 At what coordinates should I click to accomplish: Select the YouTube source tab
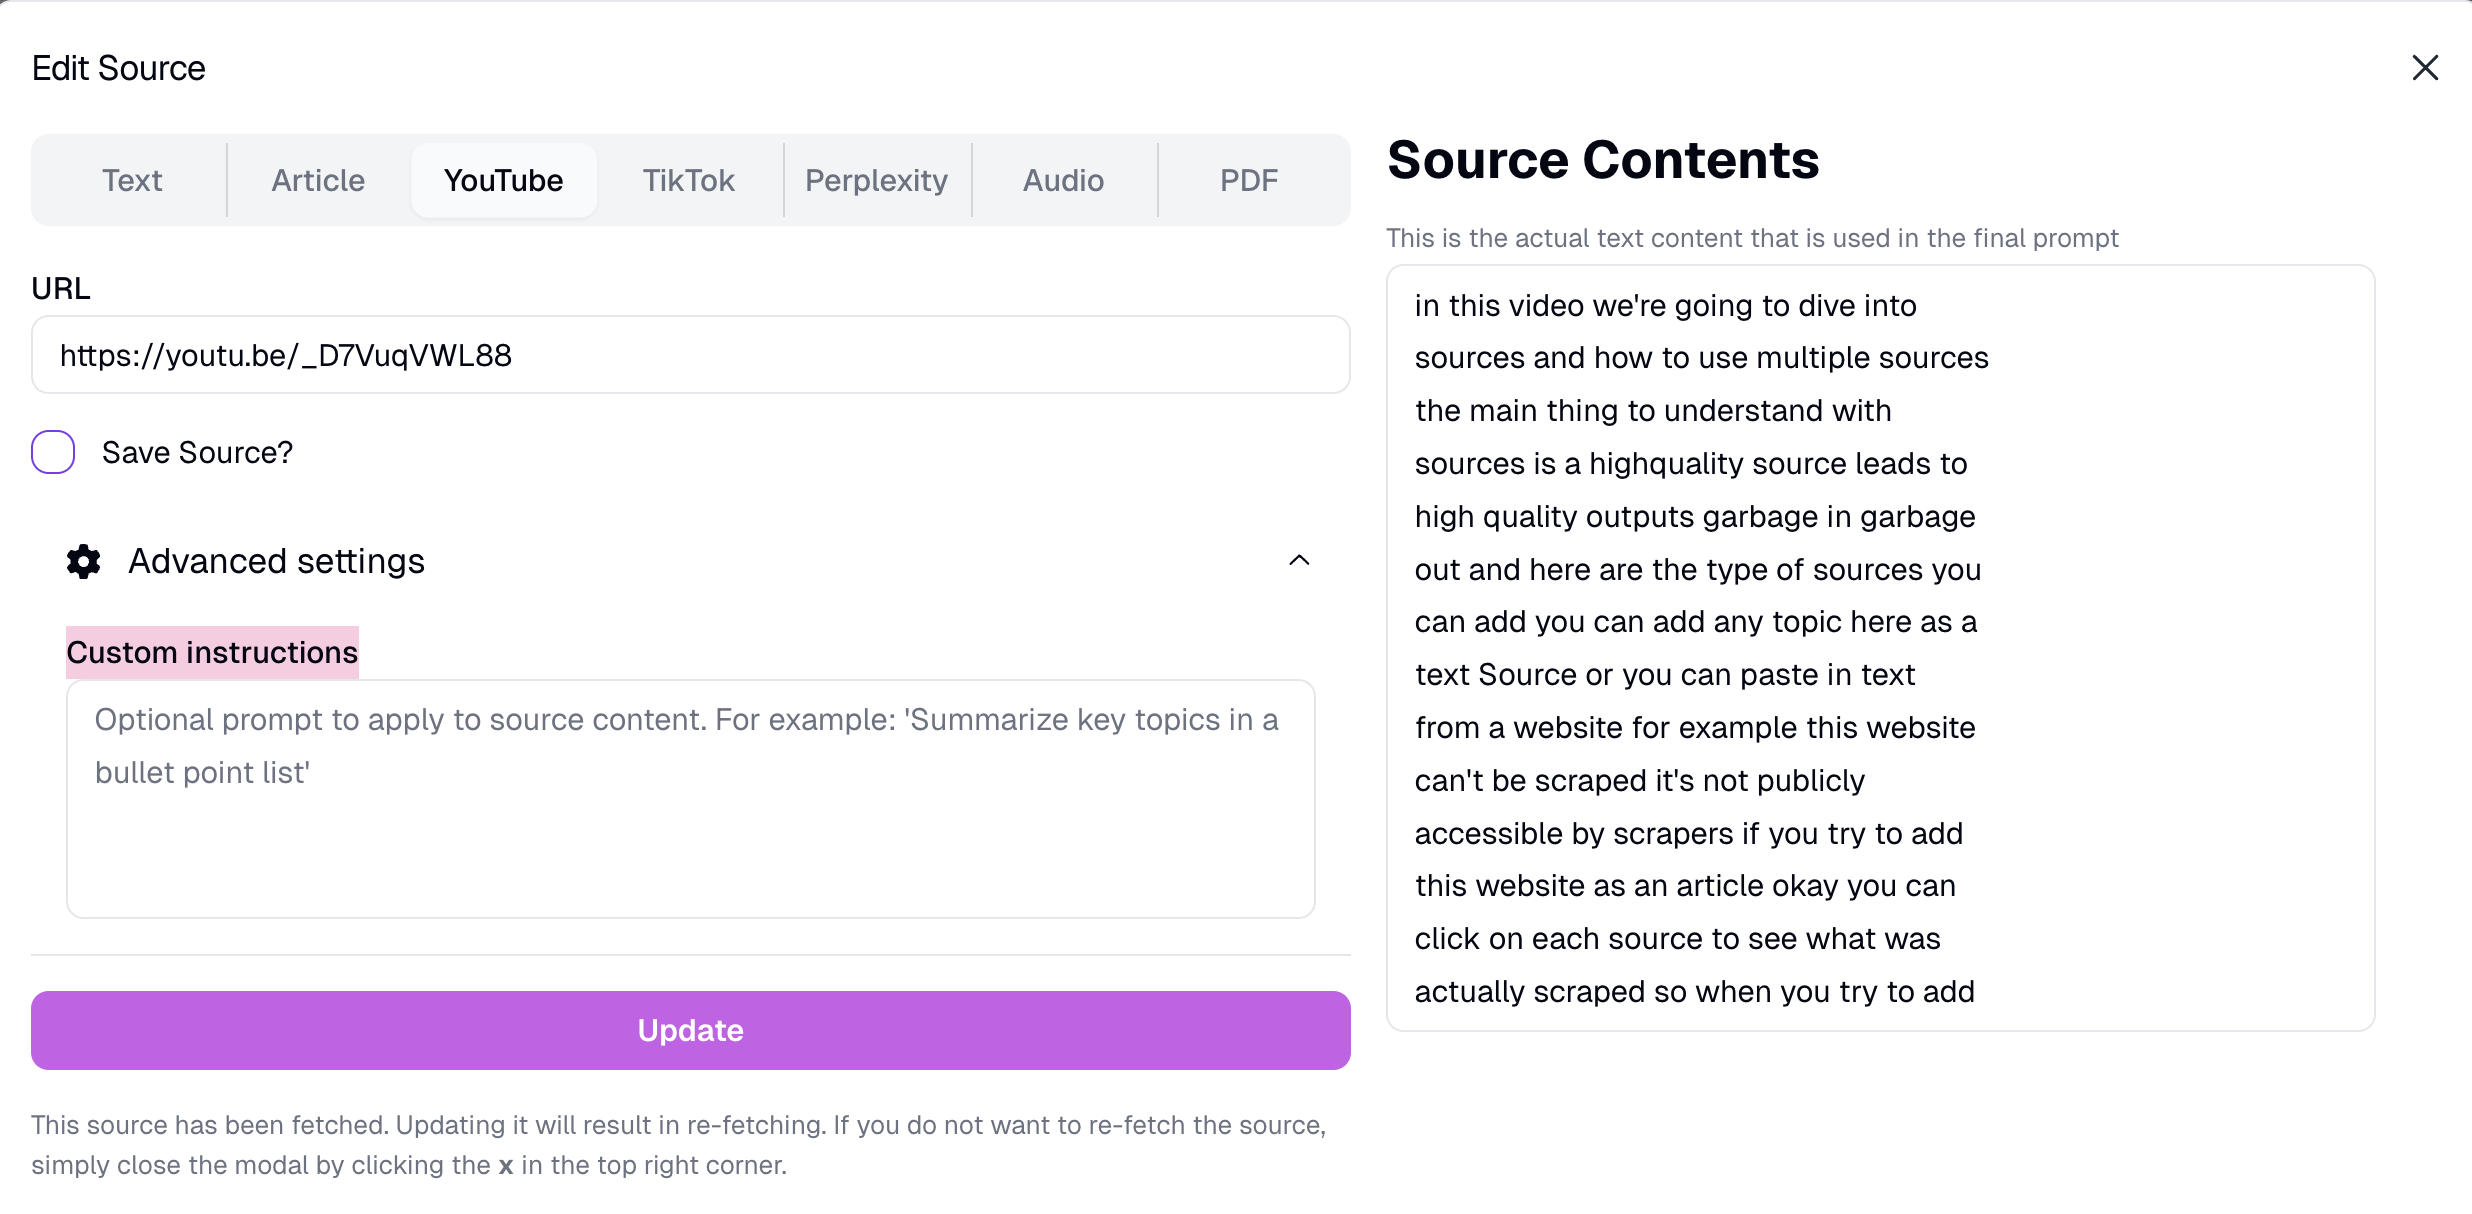click(503, 180)
